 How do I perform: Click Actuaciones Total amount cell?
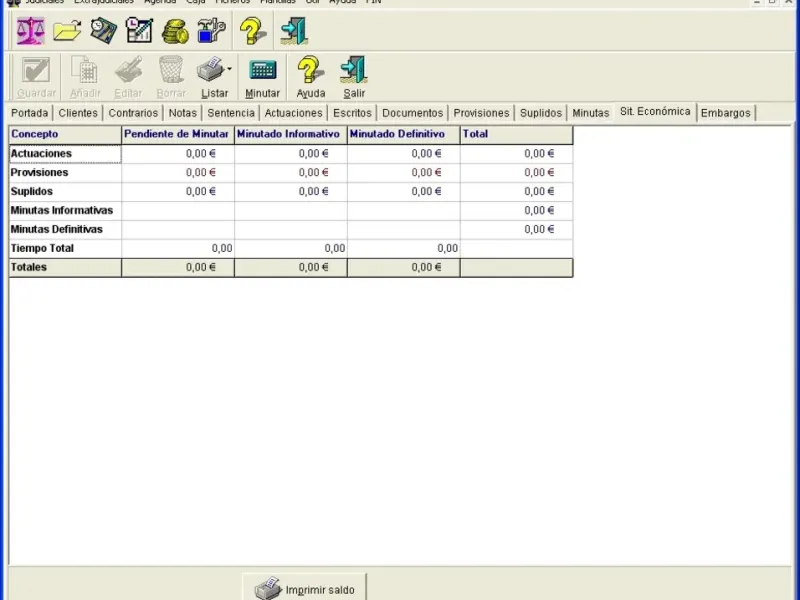pyautogui.click(x=516, y=154)
